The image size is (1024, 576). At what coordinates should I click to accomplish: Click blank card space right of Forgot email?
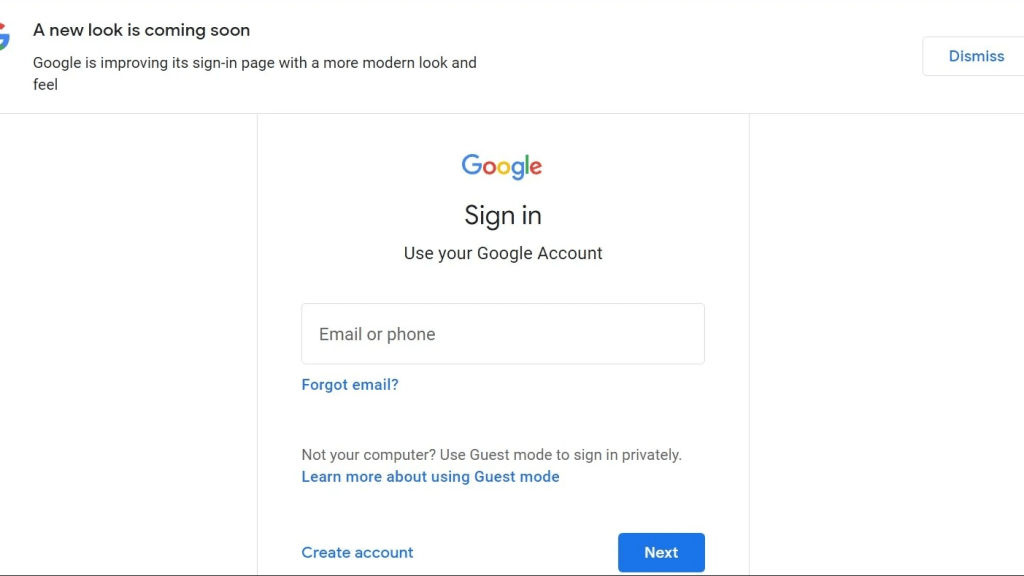560,385
